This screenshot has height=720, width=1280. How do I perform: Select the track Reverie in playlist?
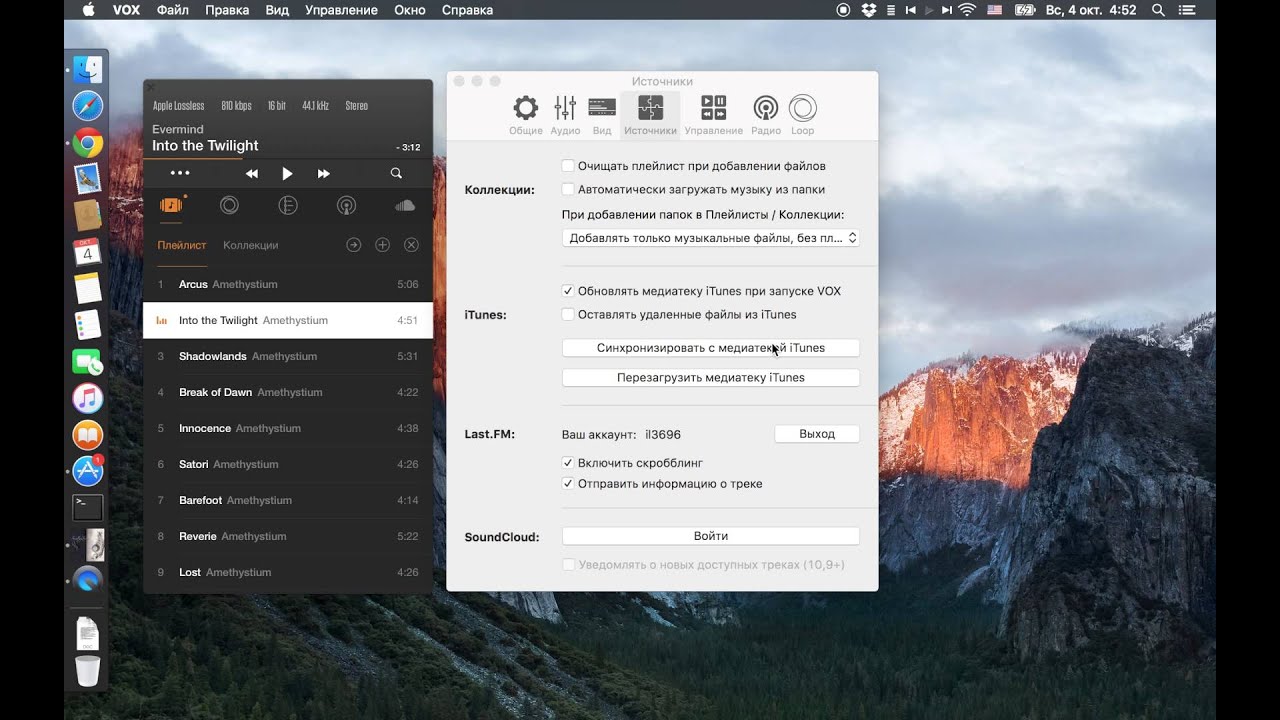288,536
